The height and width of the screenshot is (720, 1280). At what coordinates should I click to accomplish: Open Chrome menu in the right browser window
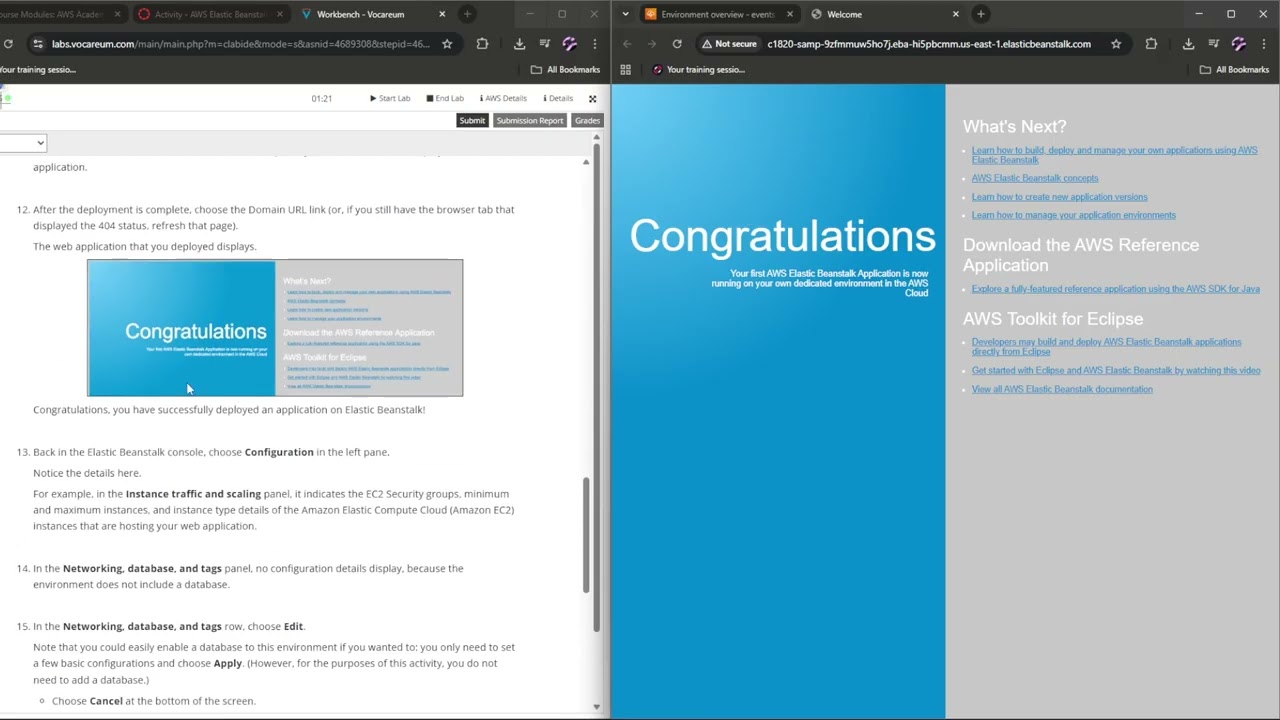[1264, 44]
